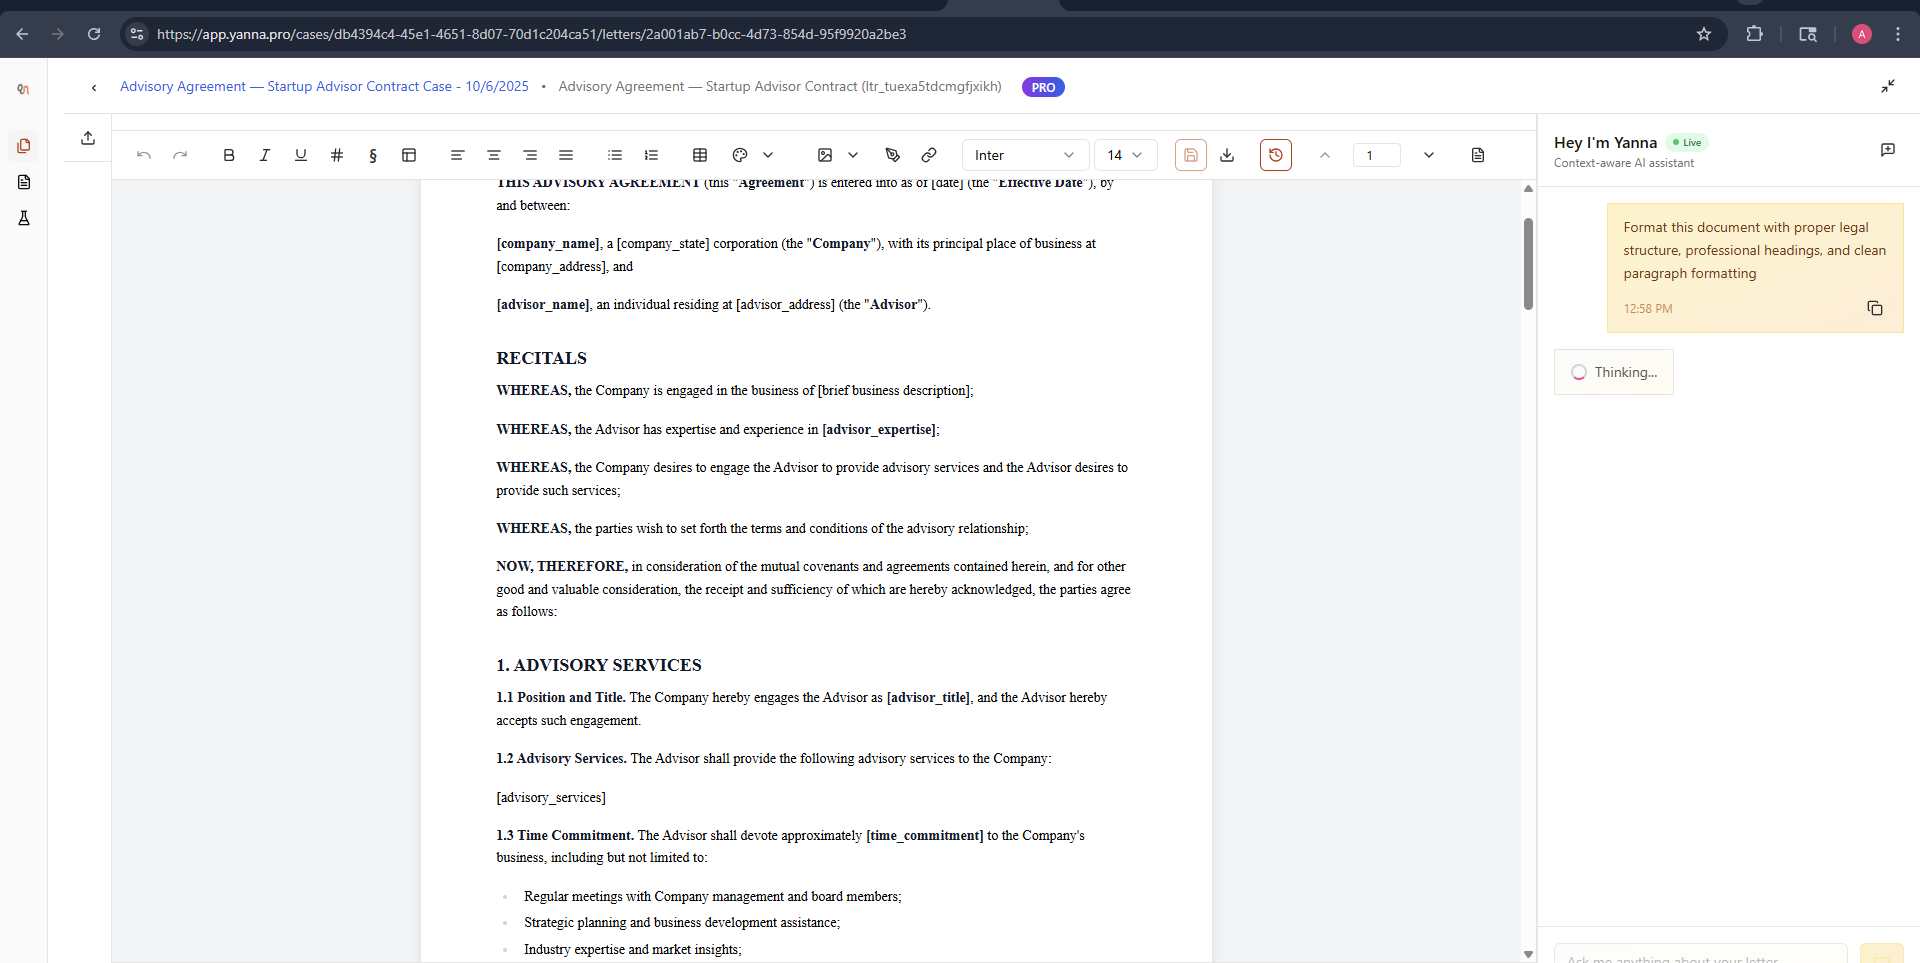Open the Chrome three-dot menu
The image size is (1920, 963).
[1898, 34]
